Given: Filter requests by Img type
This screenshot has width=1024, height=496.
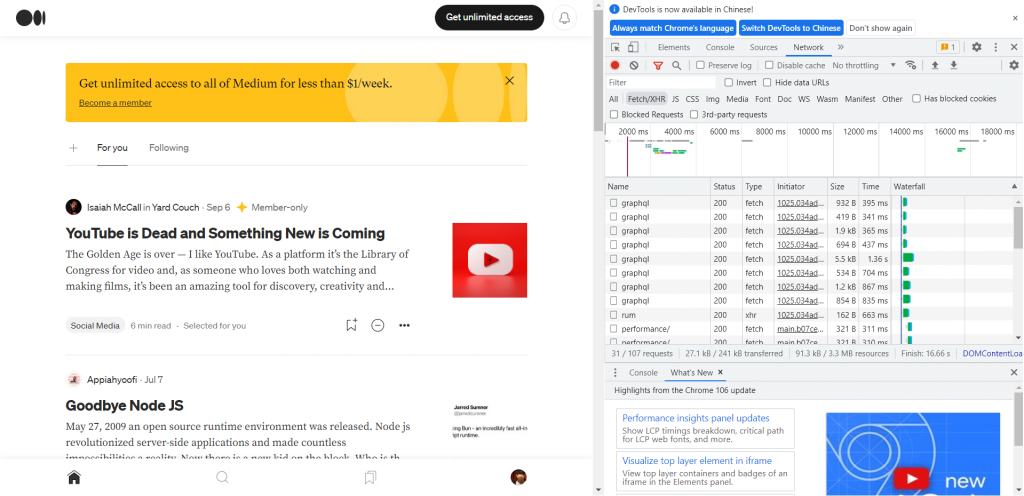Looking at the screenshot, I should [x=712, y=99].
